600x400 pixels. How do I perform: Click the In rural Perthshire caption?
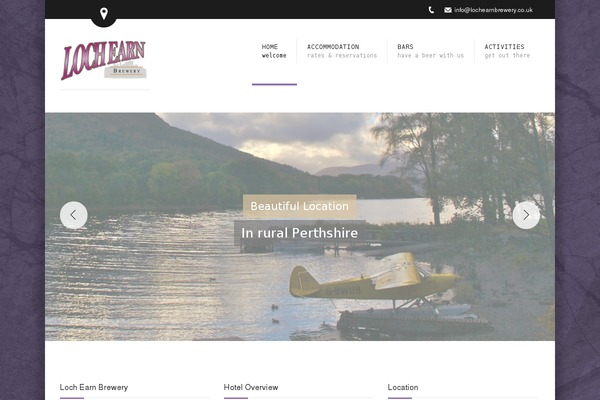click(300, 233)
